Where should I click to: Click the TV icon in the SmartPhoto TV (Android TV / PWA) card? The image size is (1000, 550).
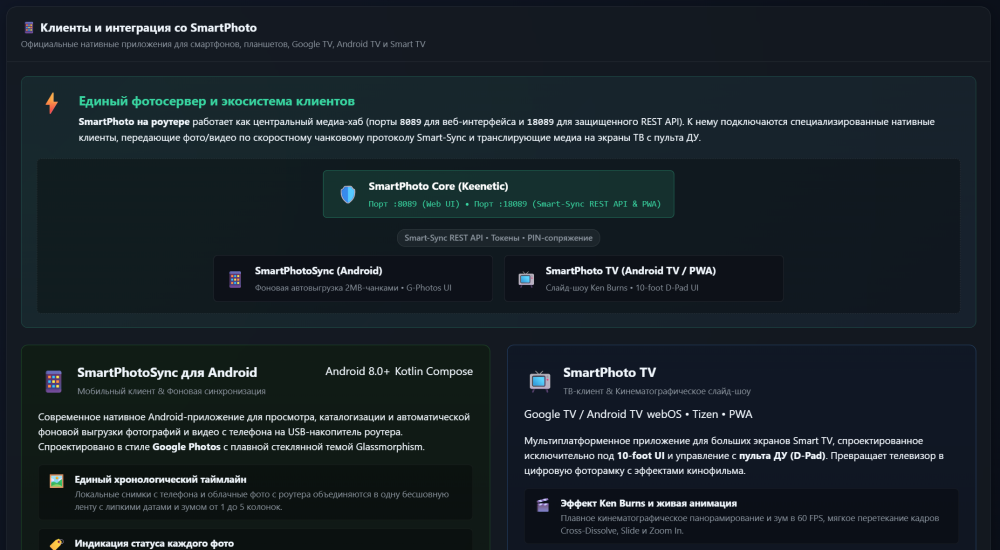pyautogui.click(x=526, y=279)
